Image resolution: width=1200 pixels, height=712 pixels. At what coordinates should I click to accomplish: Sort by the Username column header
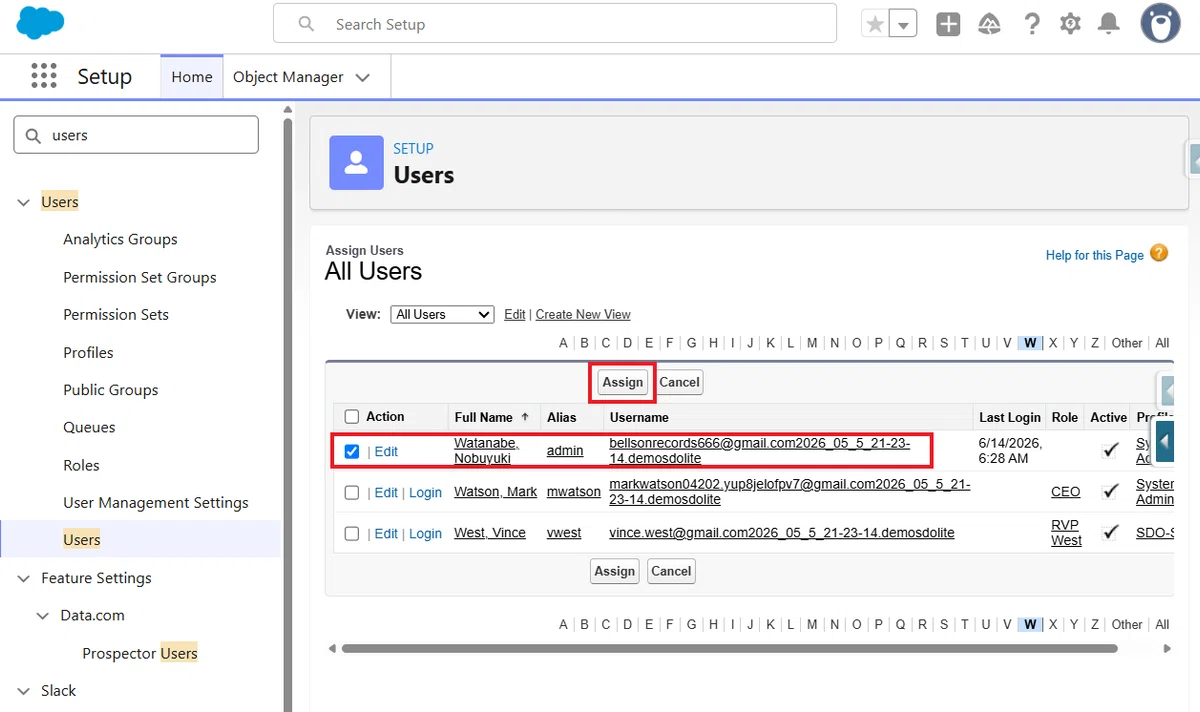[x=639, y=417]
